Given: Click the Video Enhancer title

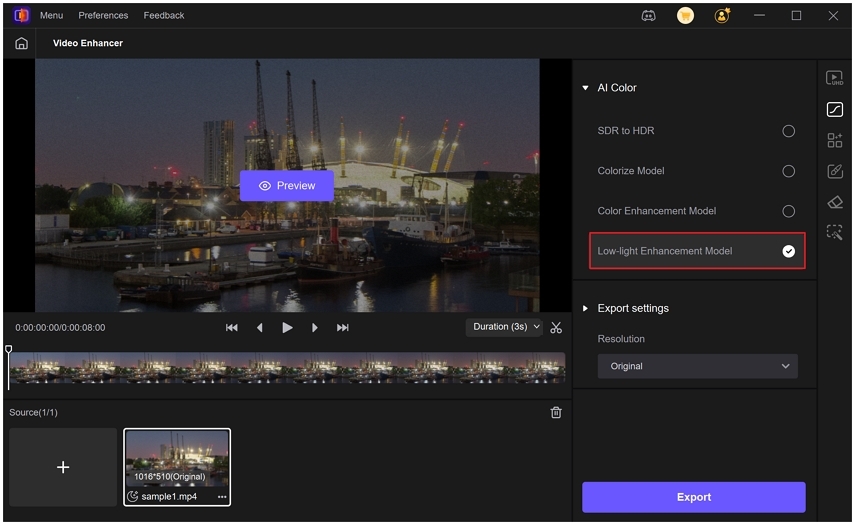Looking at the screenshot, I should (88, 43).
